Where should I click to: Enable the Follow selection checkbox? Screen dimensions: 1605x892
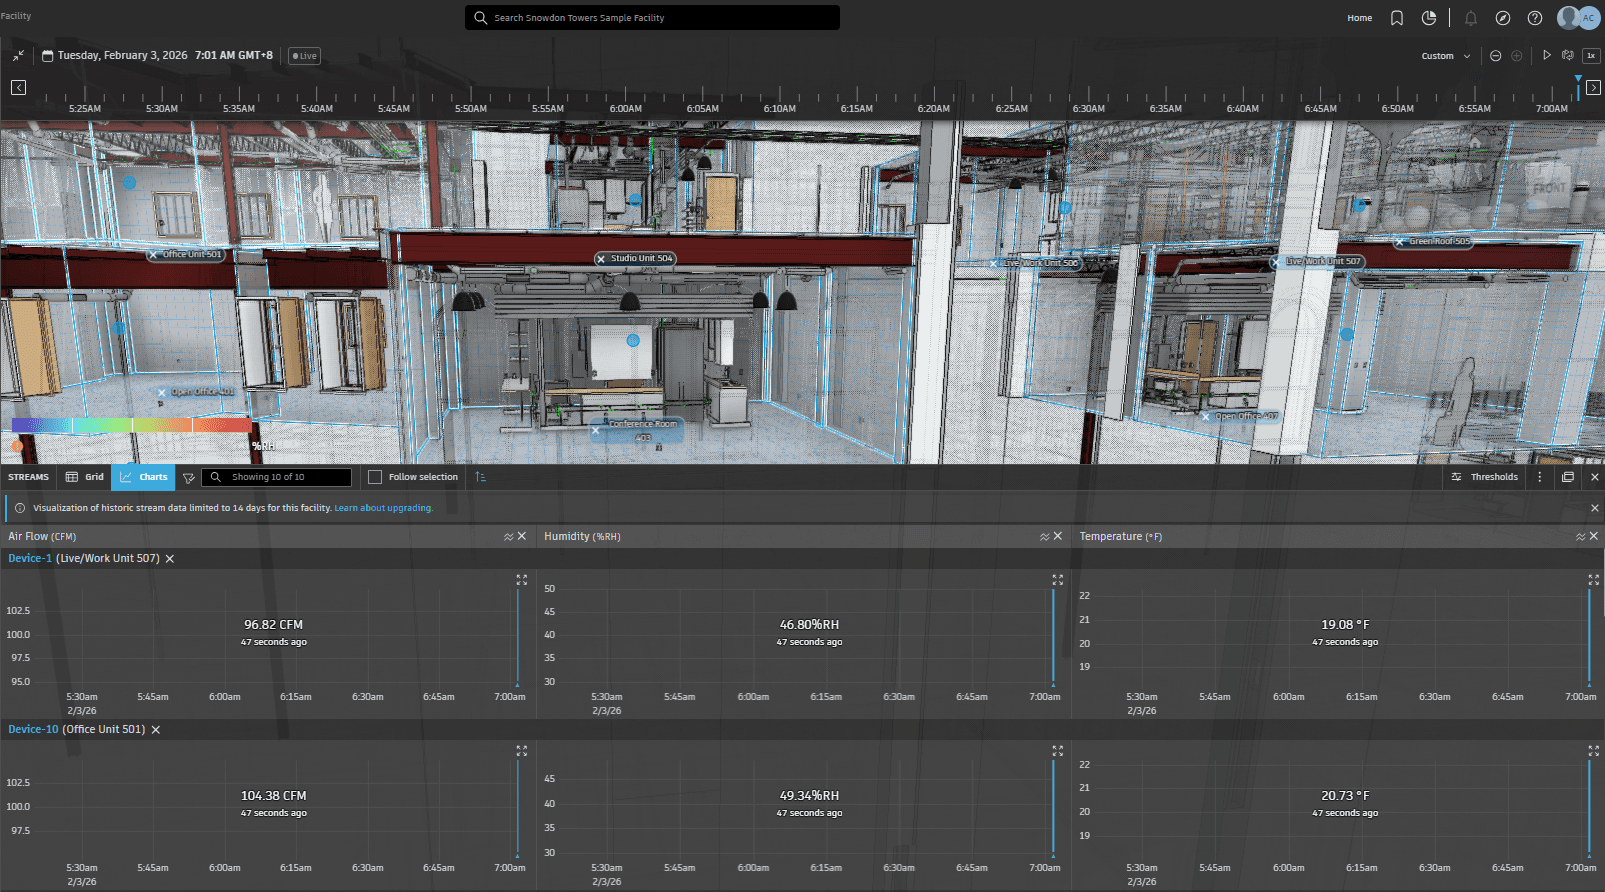click(375, 477)
